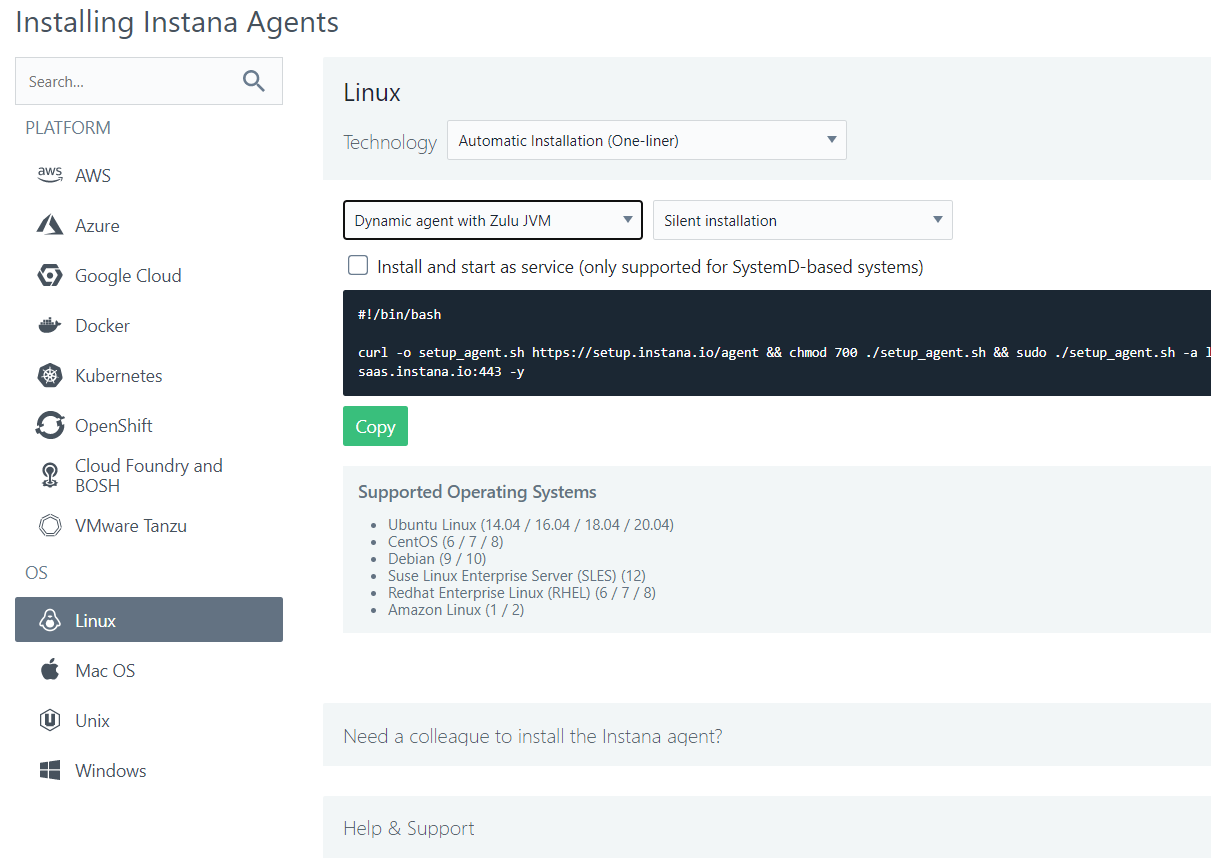The image size is (1211, 867).
Task: Select the VMware Tanzu icon
Action: coord(49,526)
